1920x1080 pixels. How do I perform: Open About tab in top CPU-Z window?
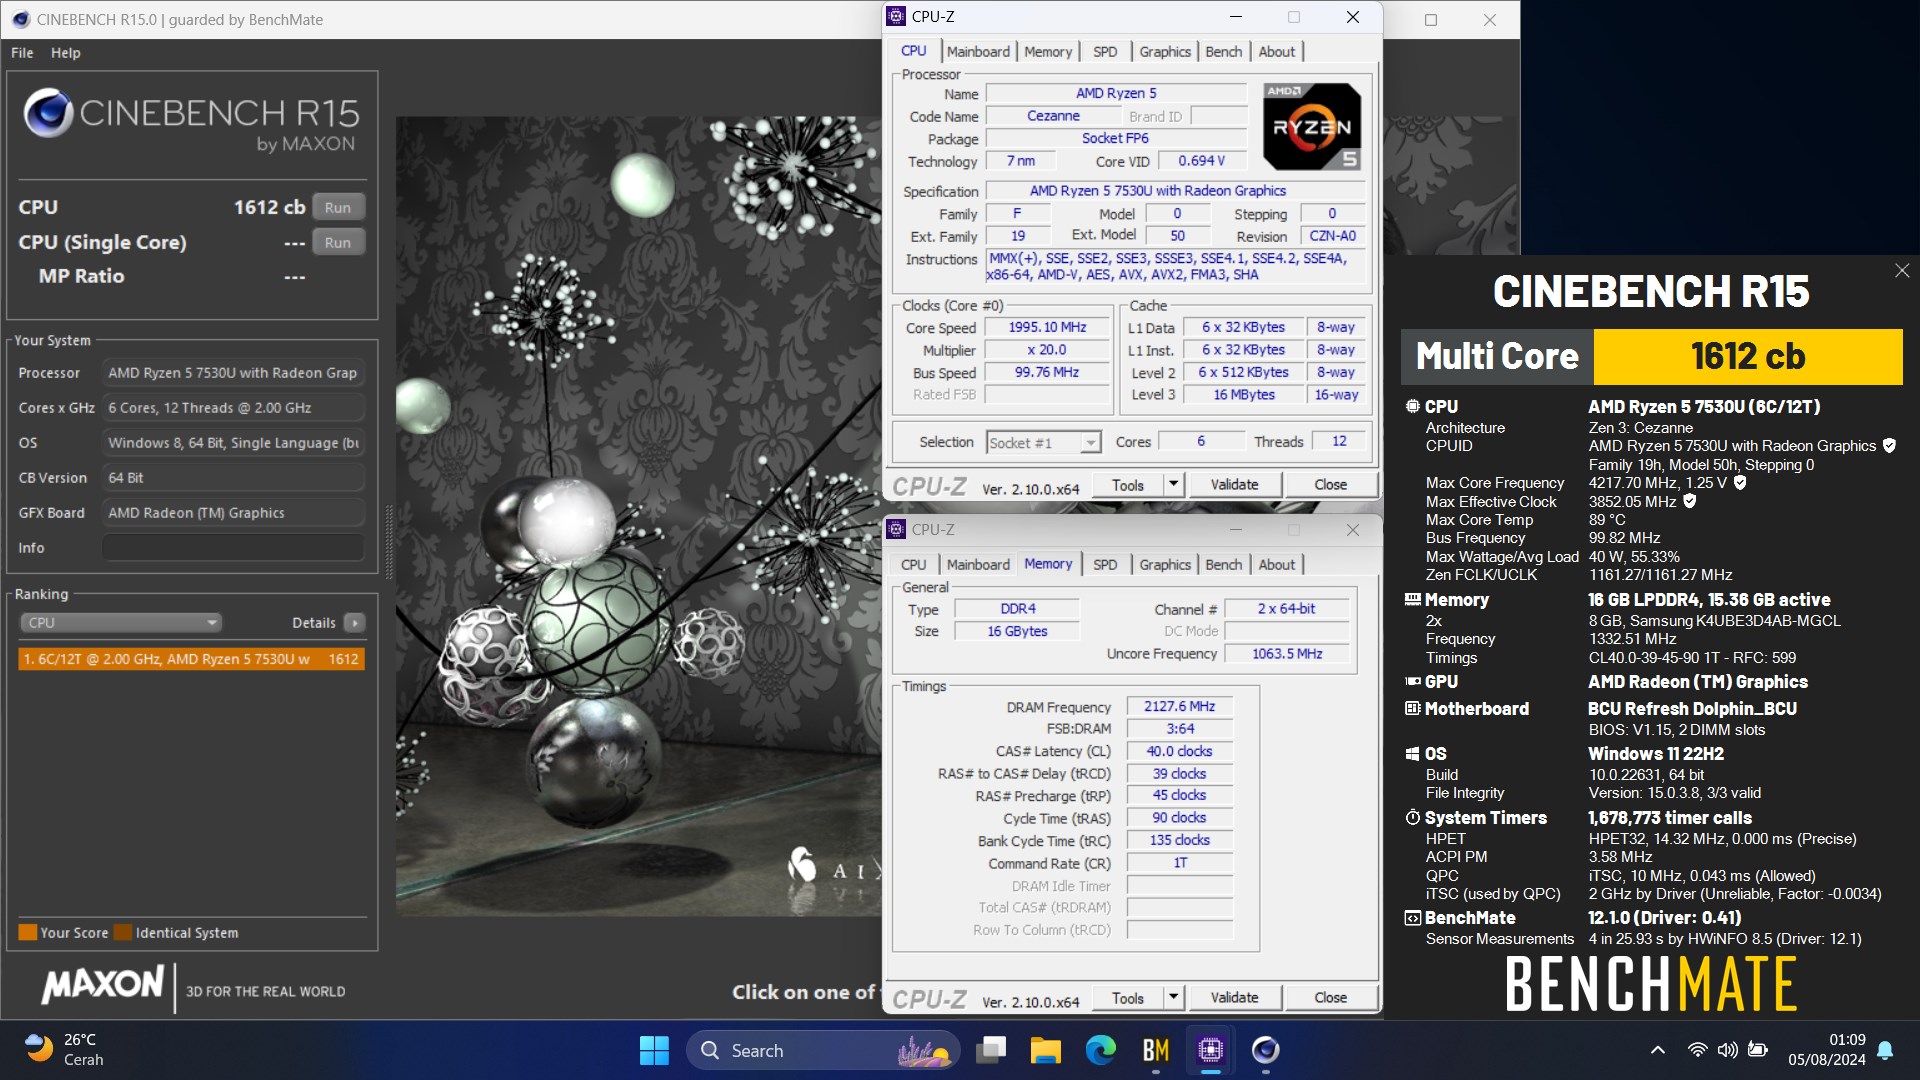1276,51
